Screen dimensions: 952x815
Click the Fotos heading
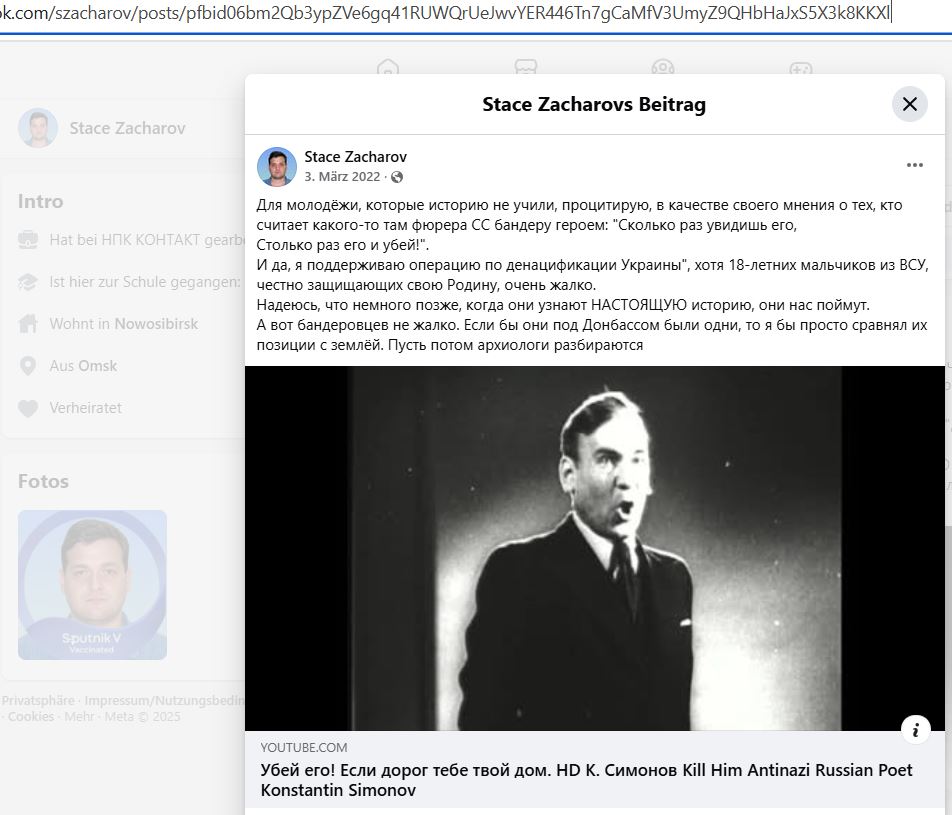point(43,482)
